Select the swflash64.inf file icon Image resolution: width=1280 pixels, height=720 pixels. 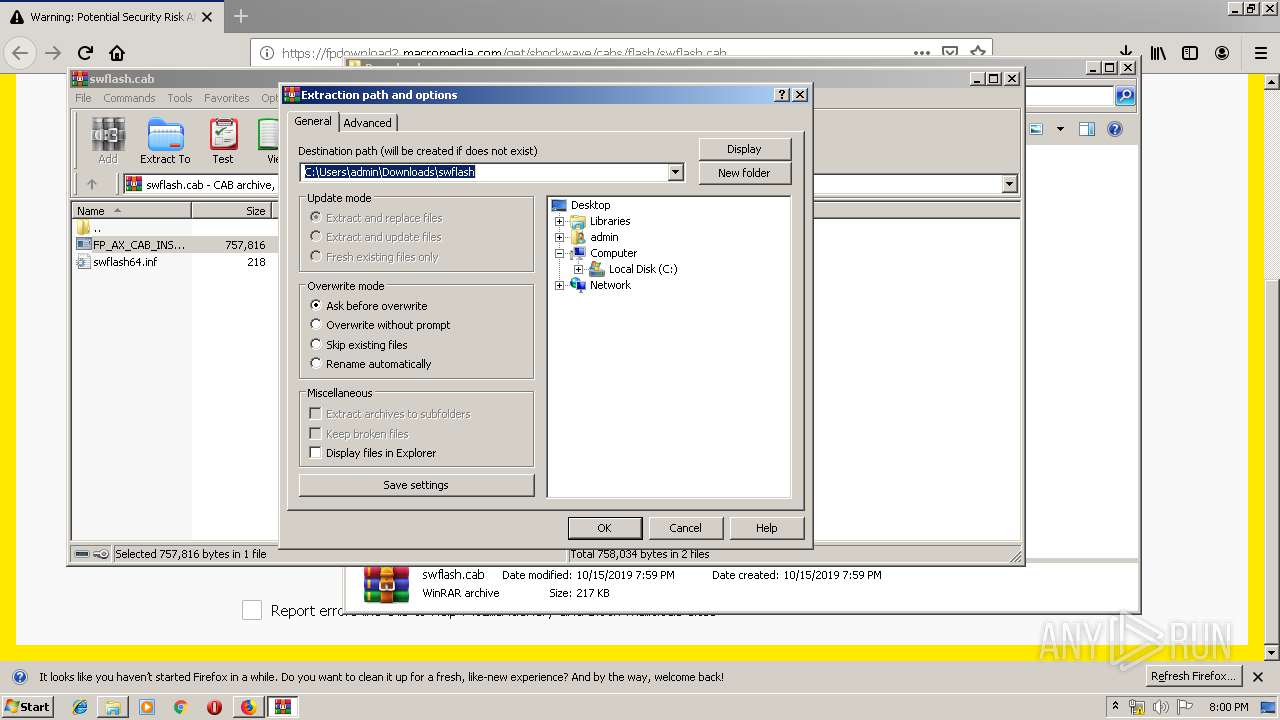point(84,262)
